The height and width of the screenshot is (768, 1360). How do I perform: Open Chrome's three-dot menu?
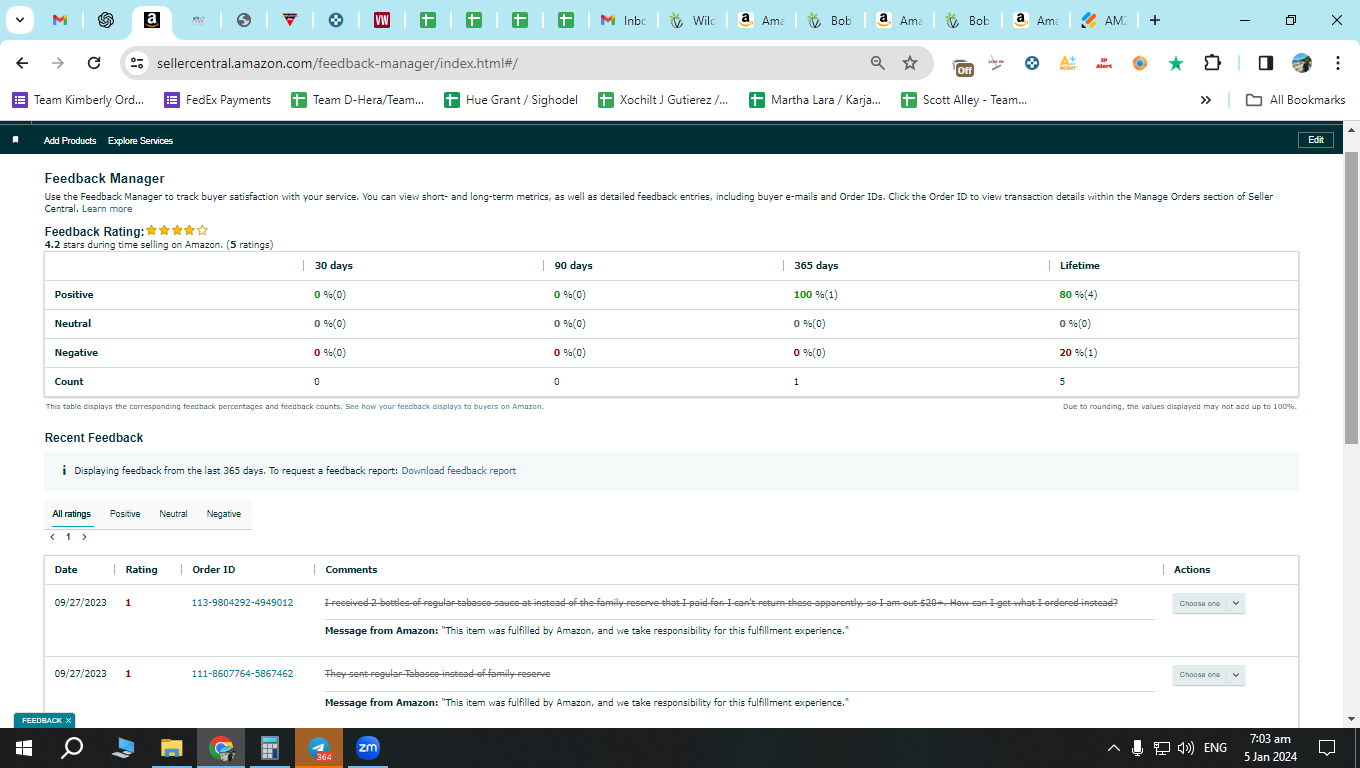pyautogui.click(x=1337, y=63)
